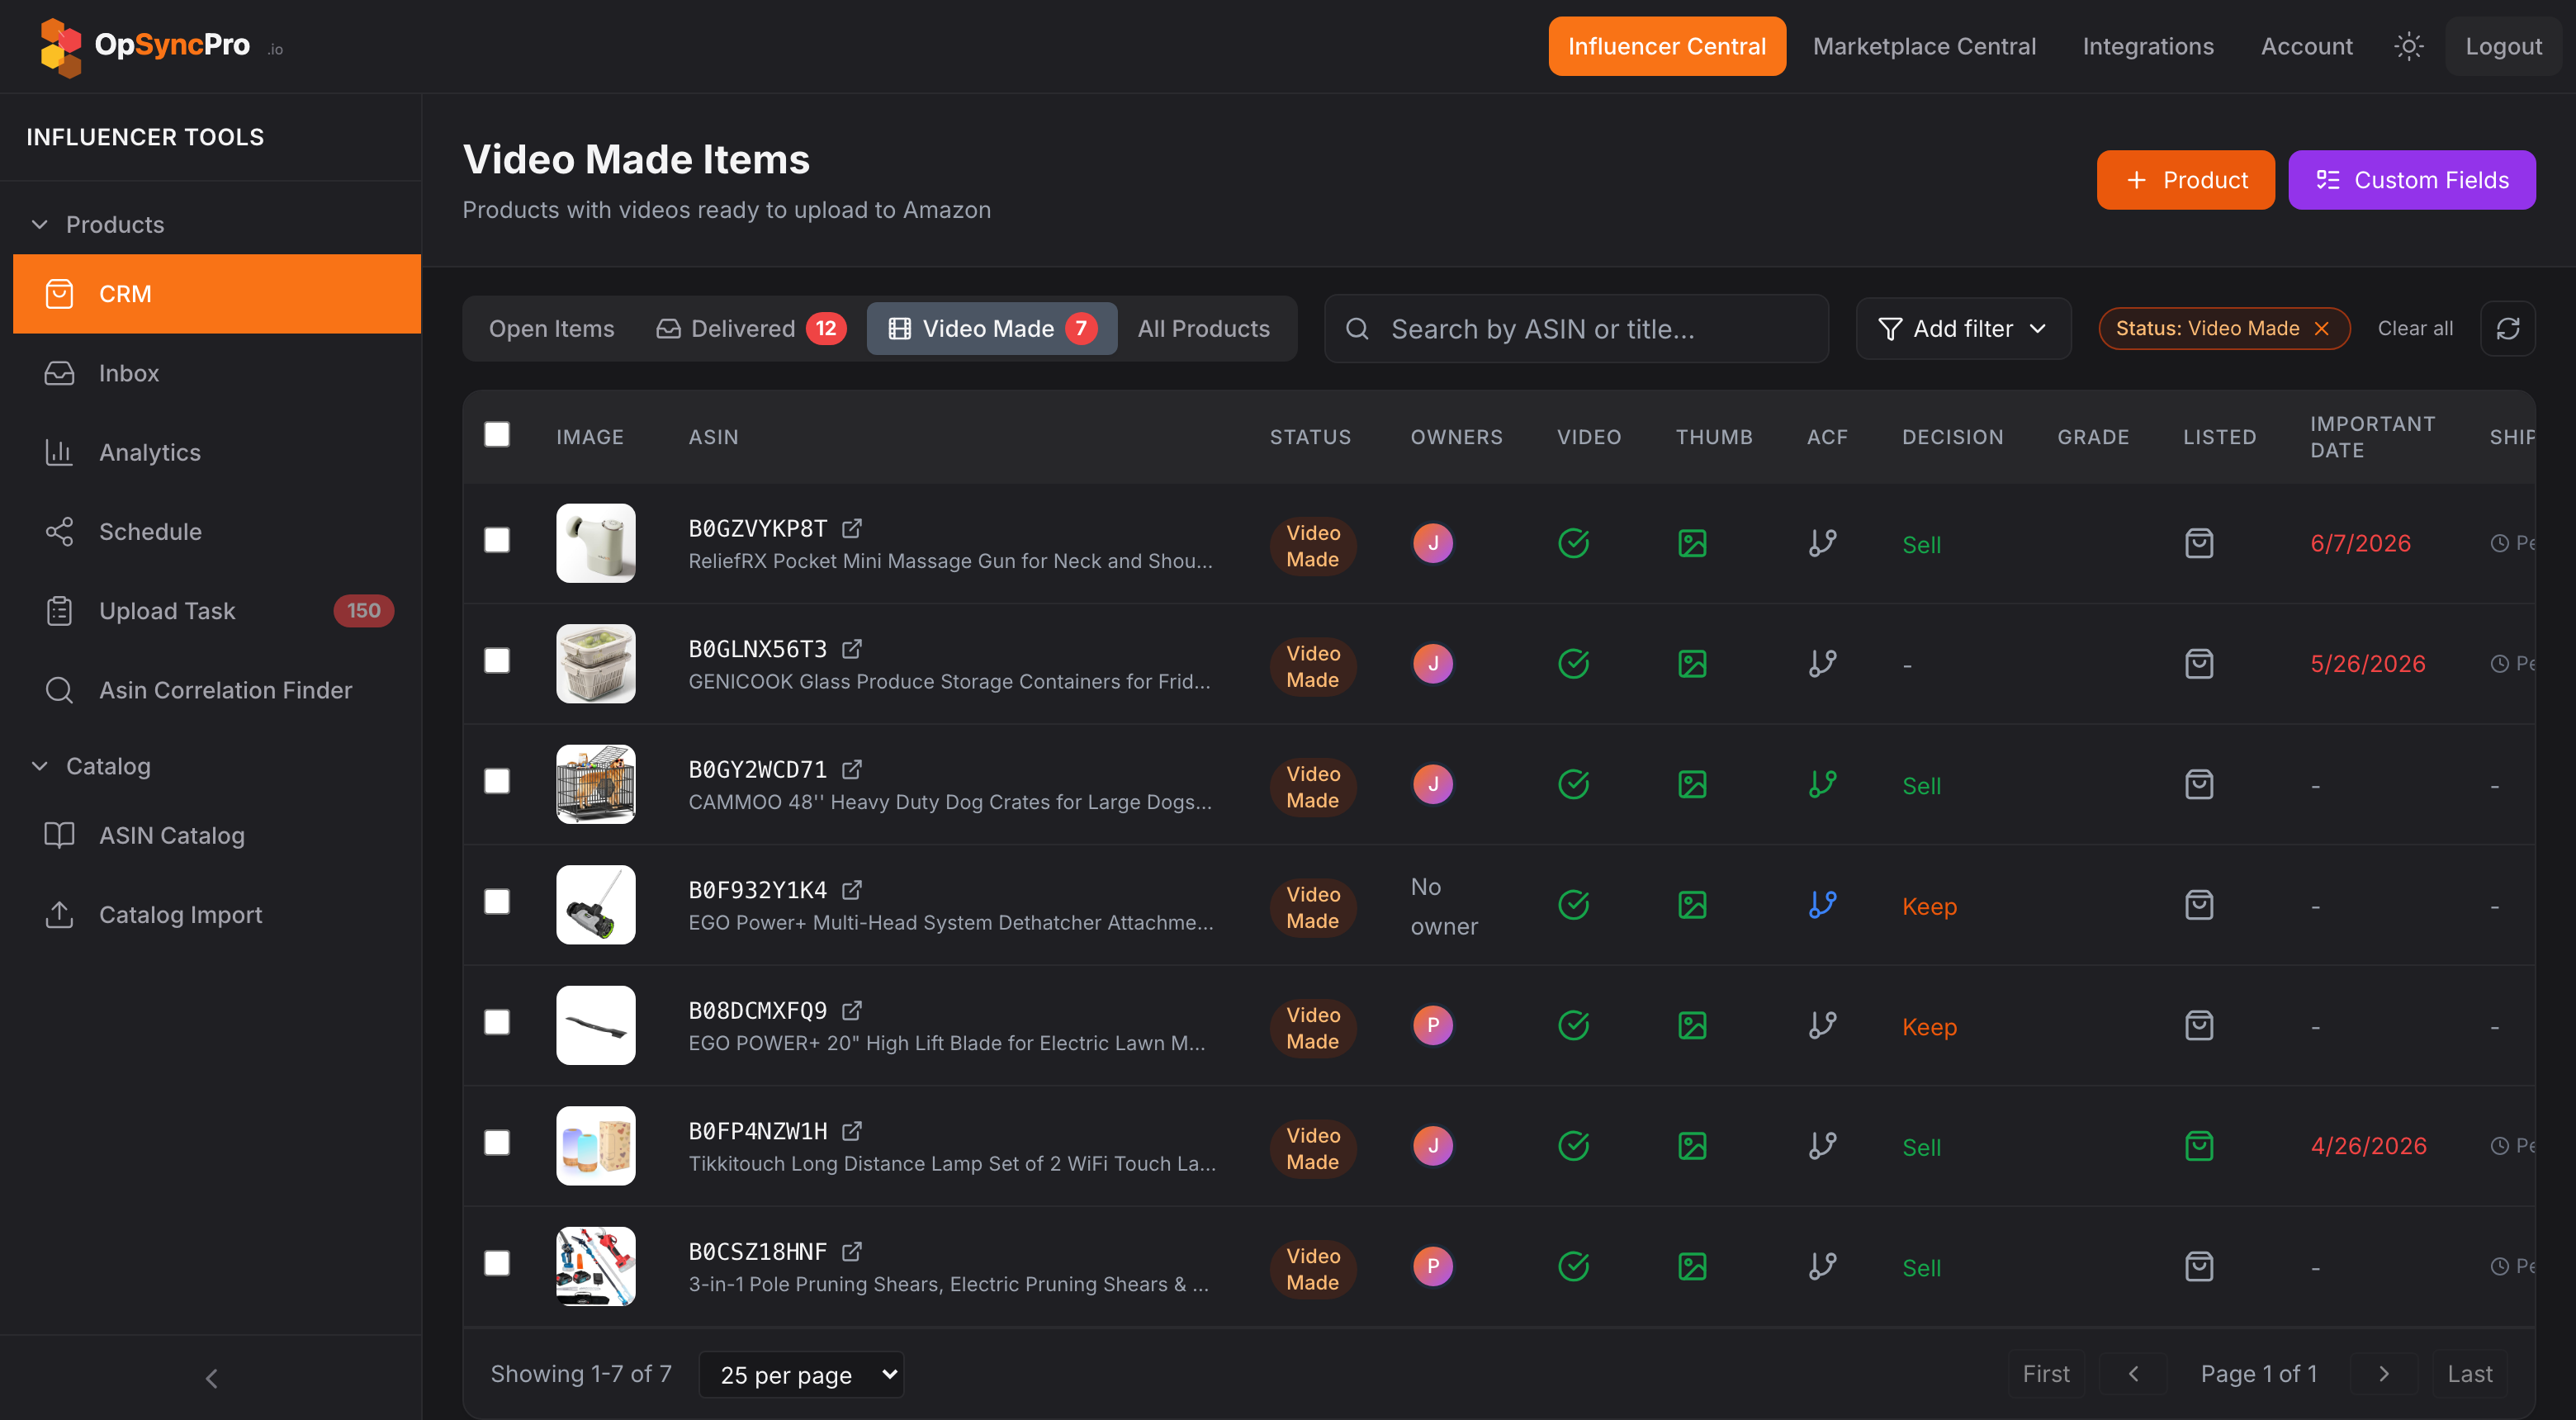Image resolution: width=2576 pixels, height=1420 pixels.
Task: Click owner avatar J on B0GLNX56T3 row
Action: coord(1433,664)
